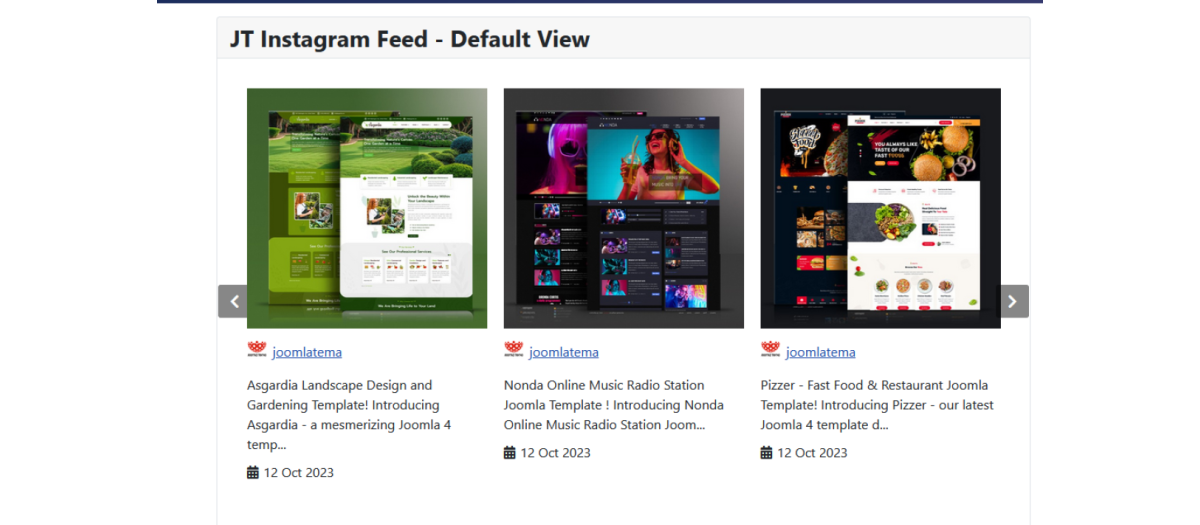Open the green Asgardia landscape template thumbnail
Image resolution: width=1200 pixels, height=525 pixels.
click(367, 208)
